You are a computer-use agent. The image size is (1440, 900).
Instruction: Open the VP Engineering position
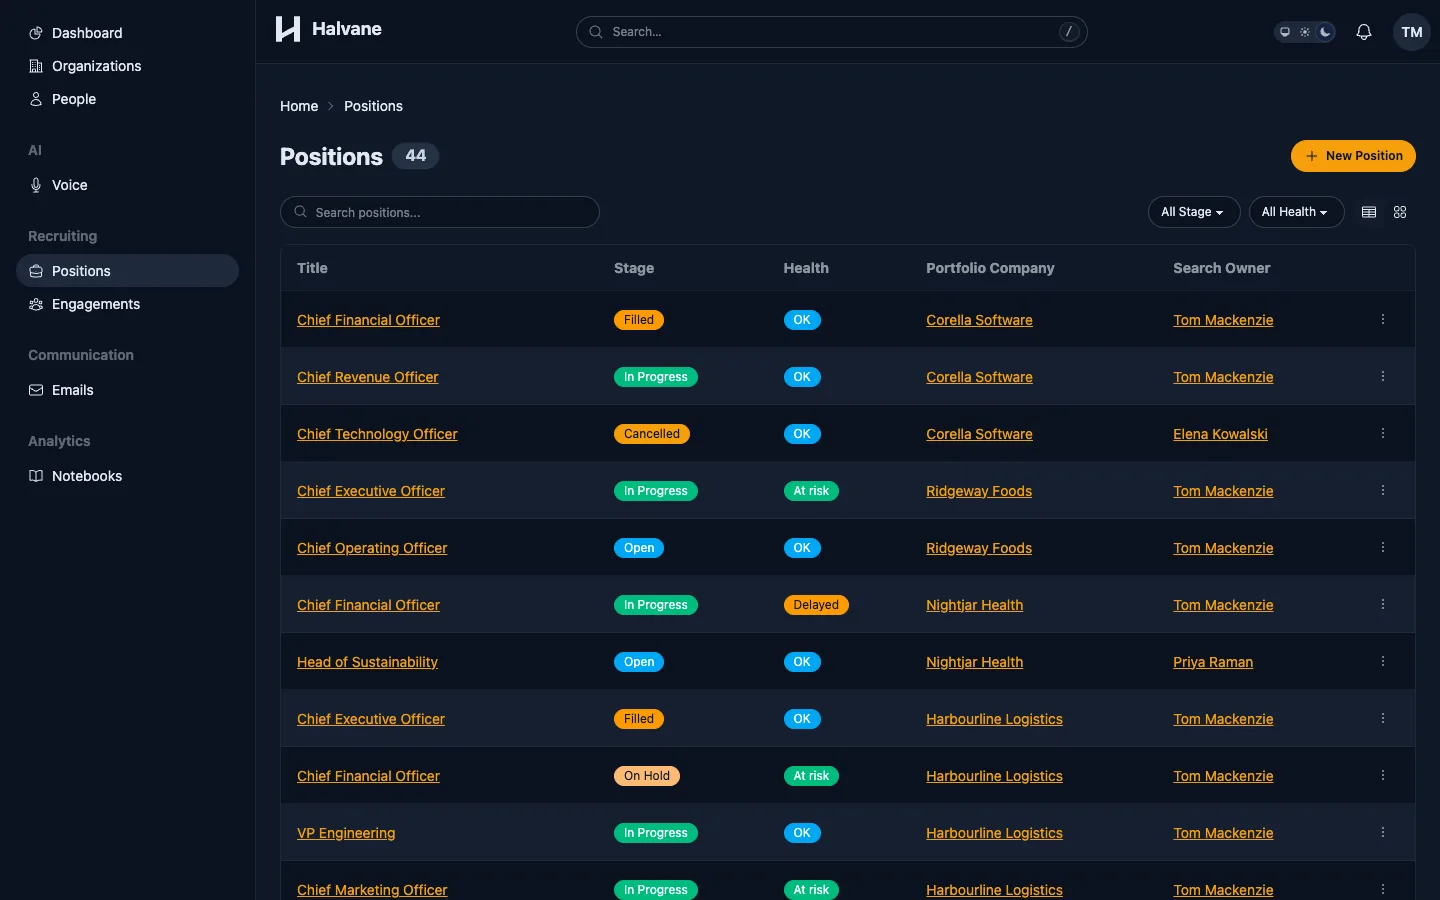click(346, 833)
